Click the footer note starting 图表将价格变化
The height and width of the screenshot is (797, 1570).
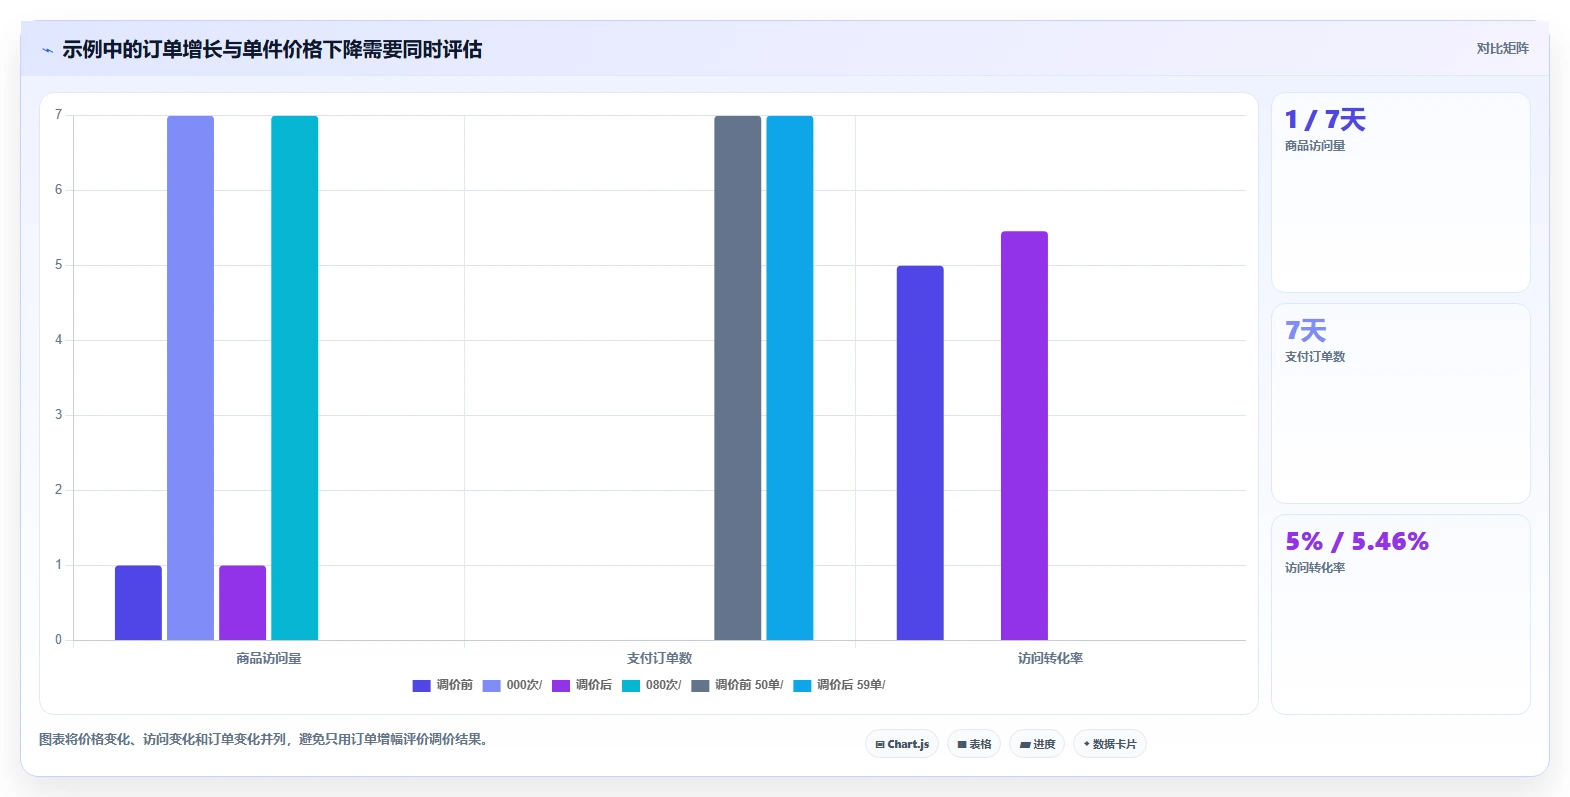[265, 740]
